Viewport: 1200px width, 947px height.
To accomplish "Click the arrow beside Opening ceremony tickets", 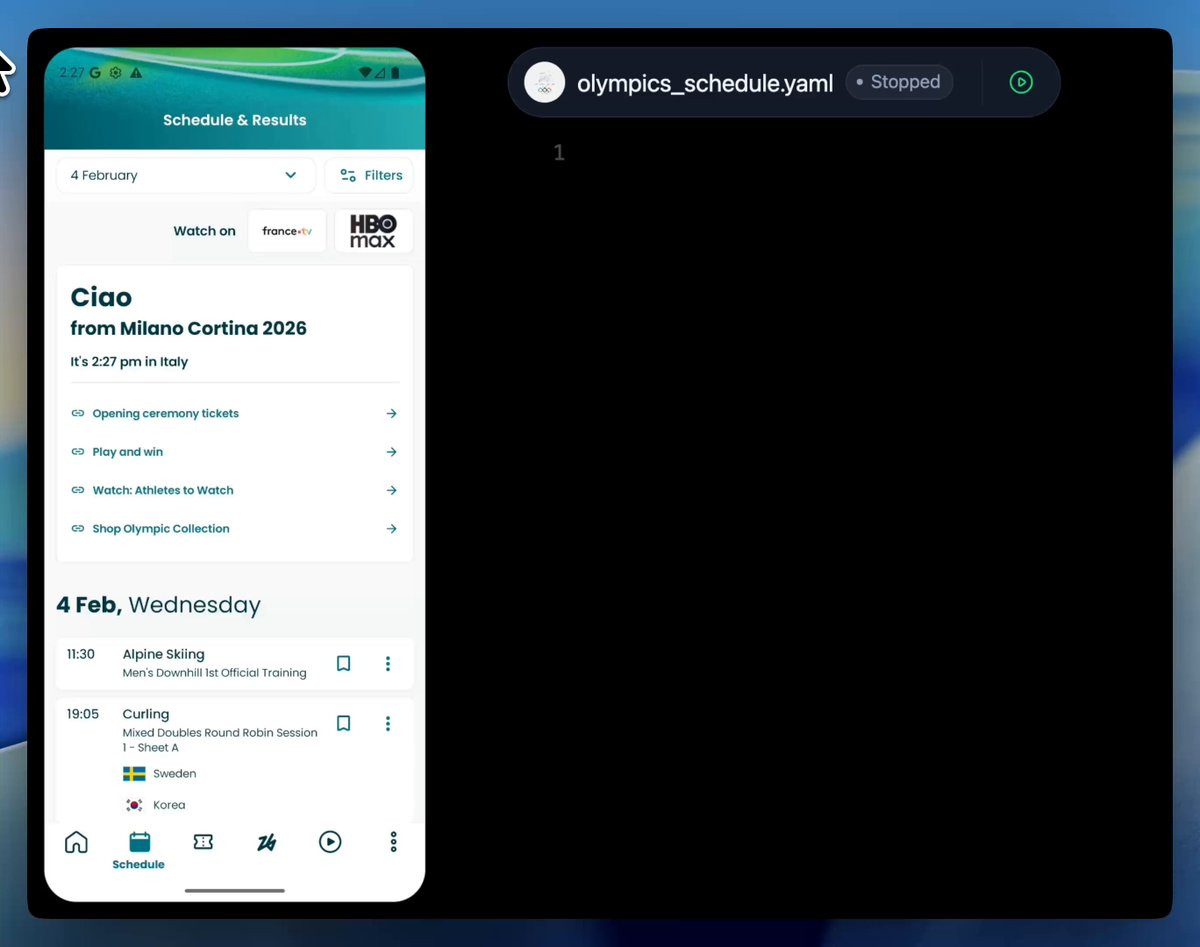I will click(x=391, y=413).
